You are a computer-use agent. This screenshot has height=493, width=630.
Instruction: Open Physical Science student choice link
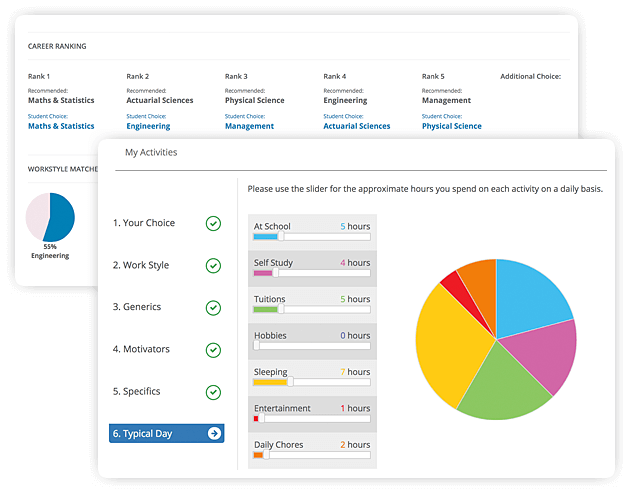[x=451, y=127]
